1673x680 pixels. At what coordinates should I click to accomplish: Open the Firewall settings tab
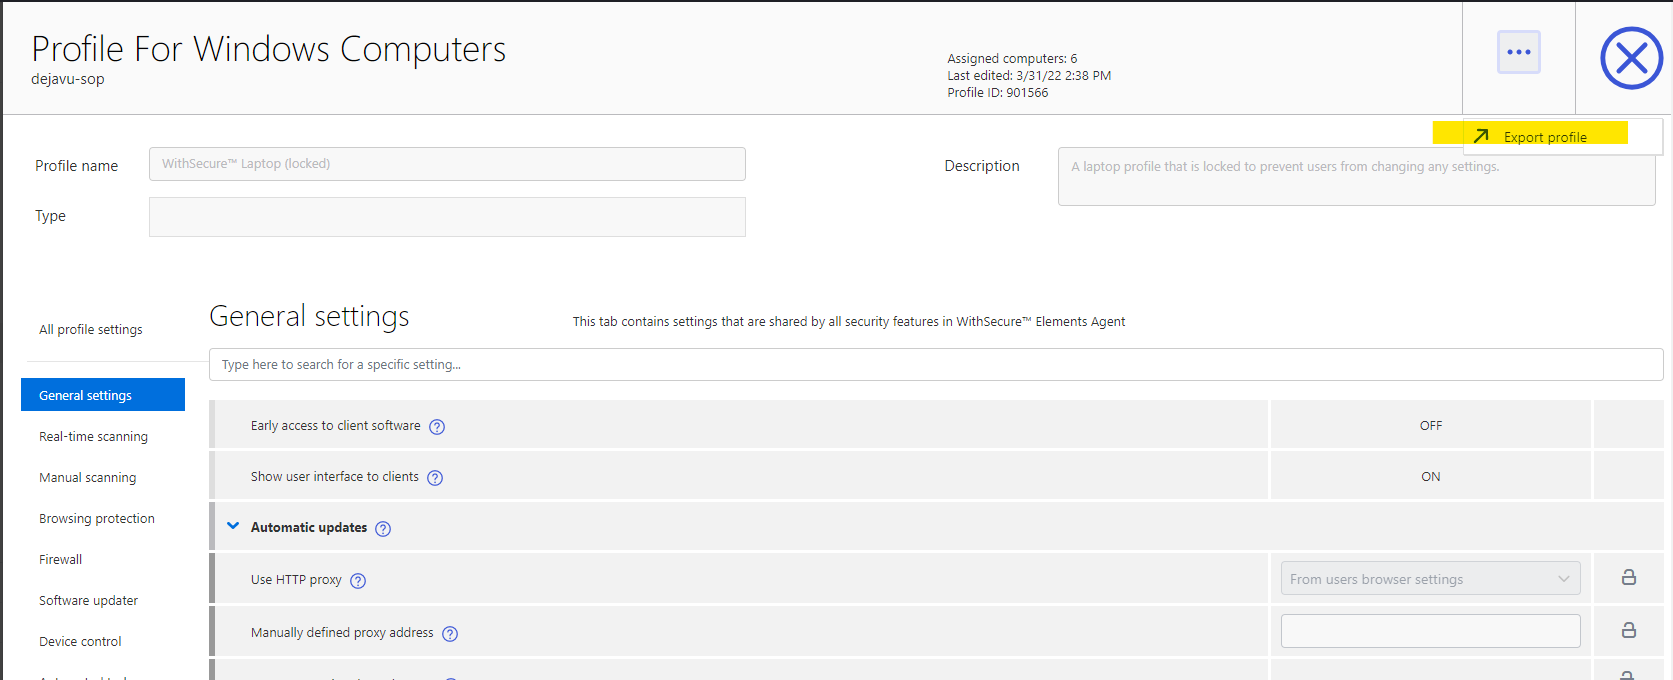tap(61, 559)
